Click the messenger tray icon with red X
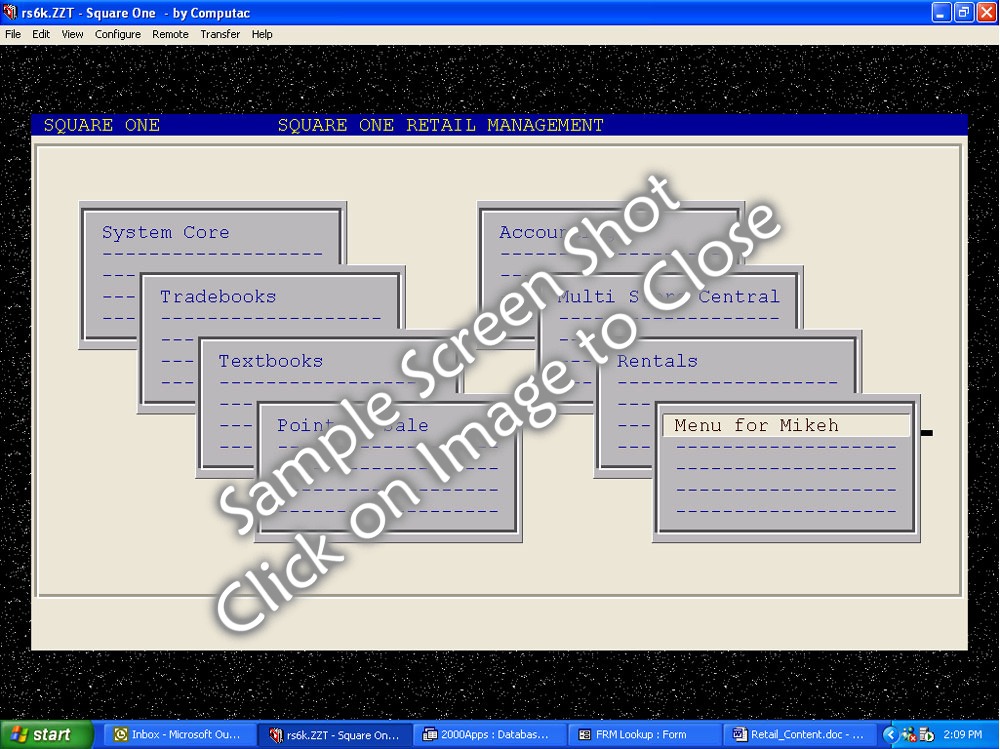The height and width of the screenshot is (749, 1000). point(908,735)
